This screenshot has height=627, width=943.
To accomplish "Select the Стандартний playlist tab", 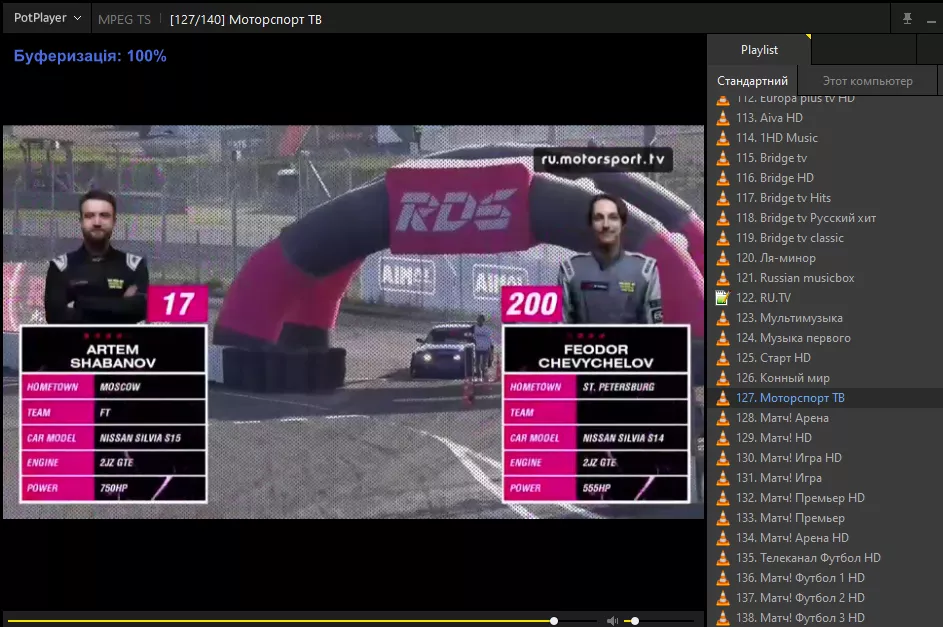I will click(x=752, y=81).
